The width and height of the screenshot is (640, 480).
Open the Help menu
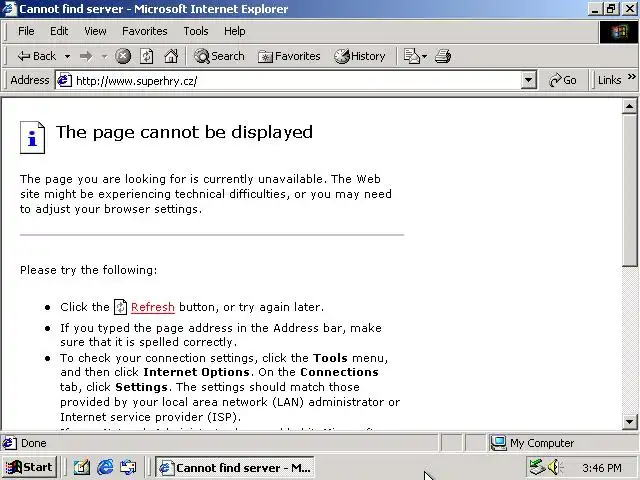click(x=234, y=31)
